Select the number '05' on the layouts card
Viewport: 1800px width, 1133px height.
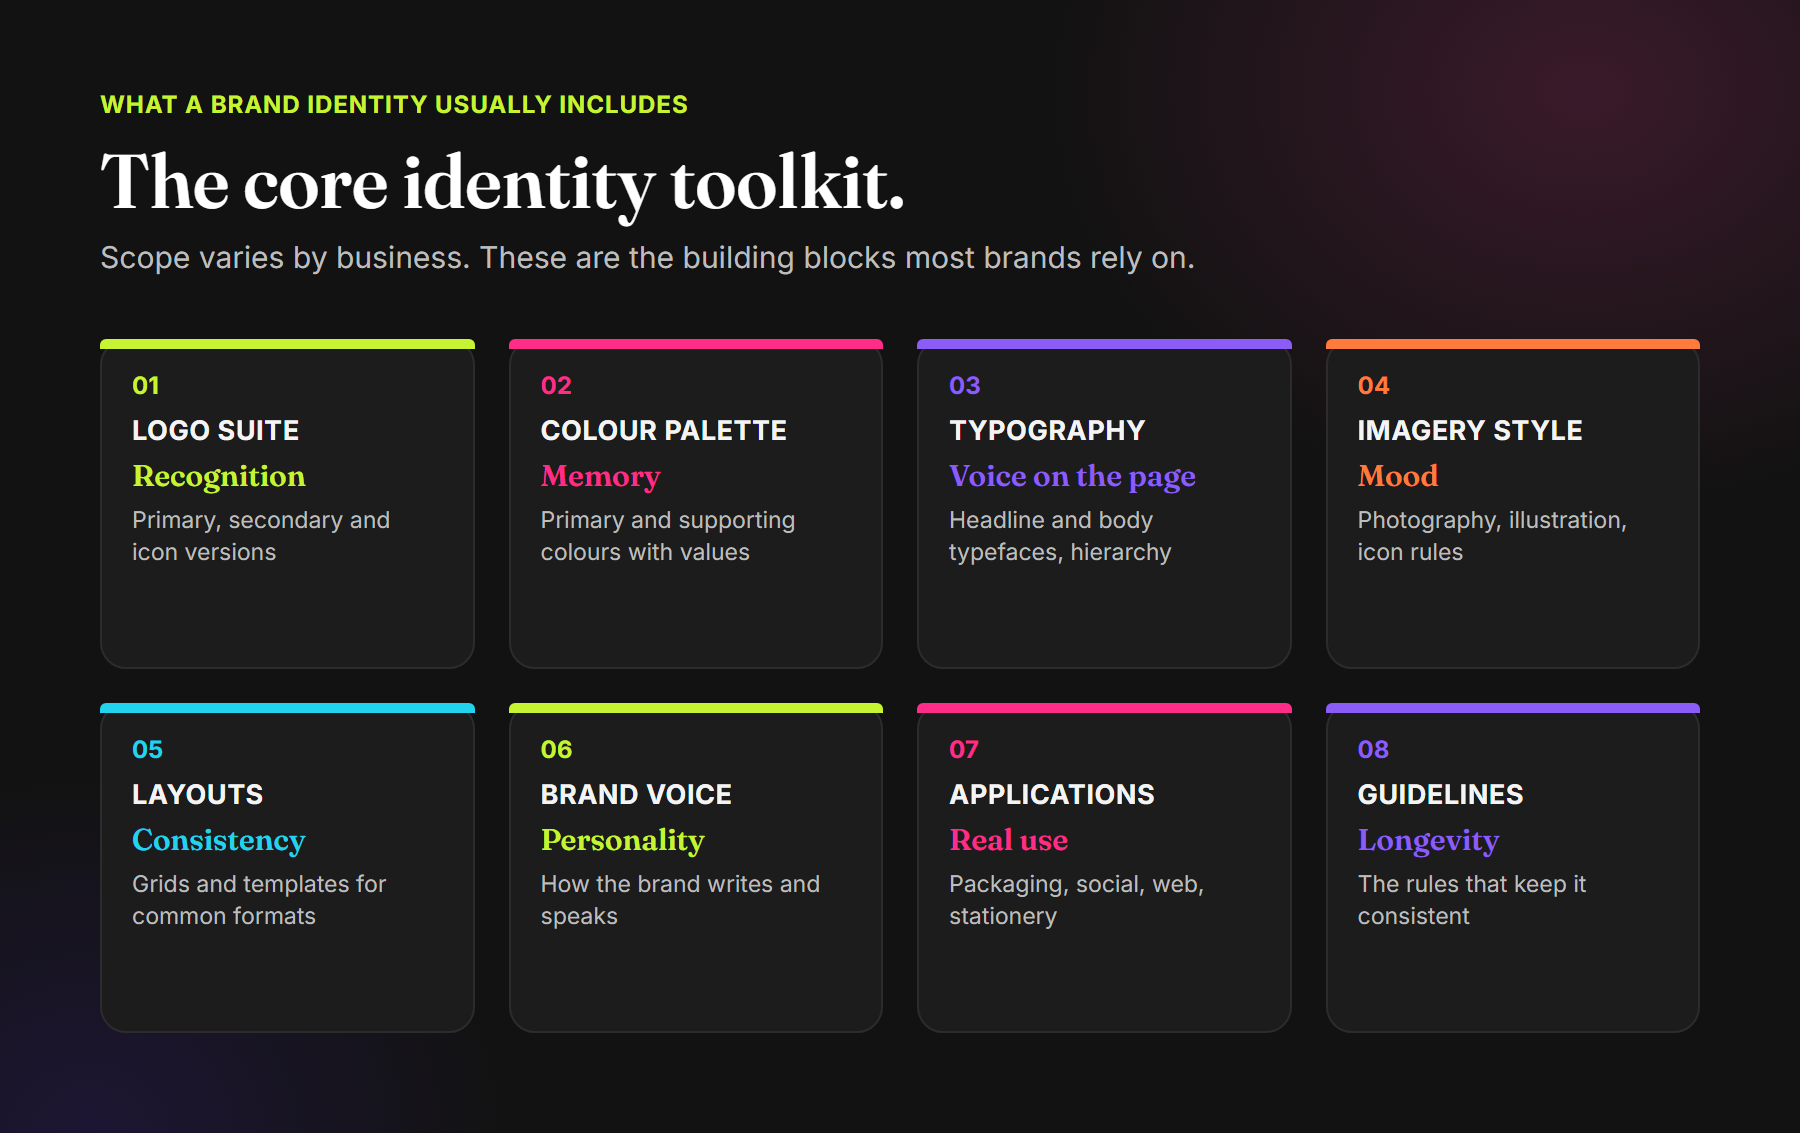click(x=148, y=750)
